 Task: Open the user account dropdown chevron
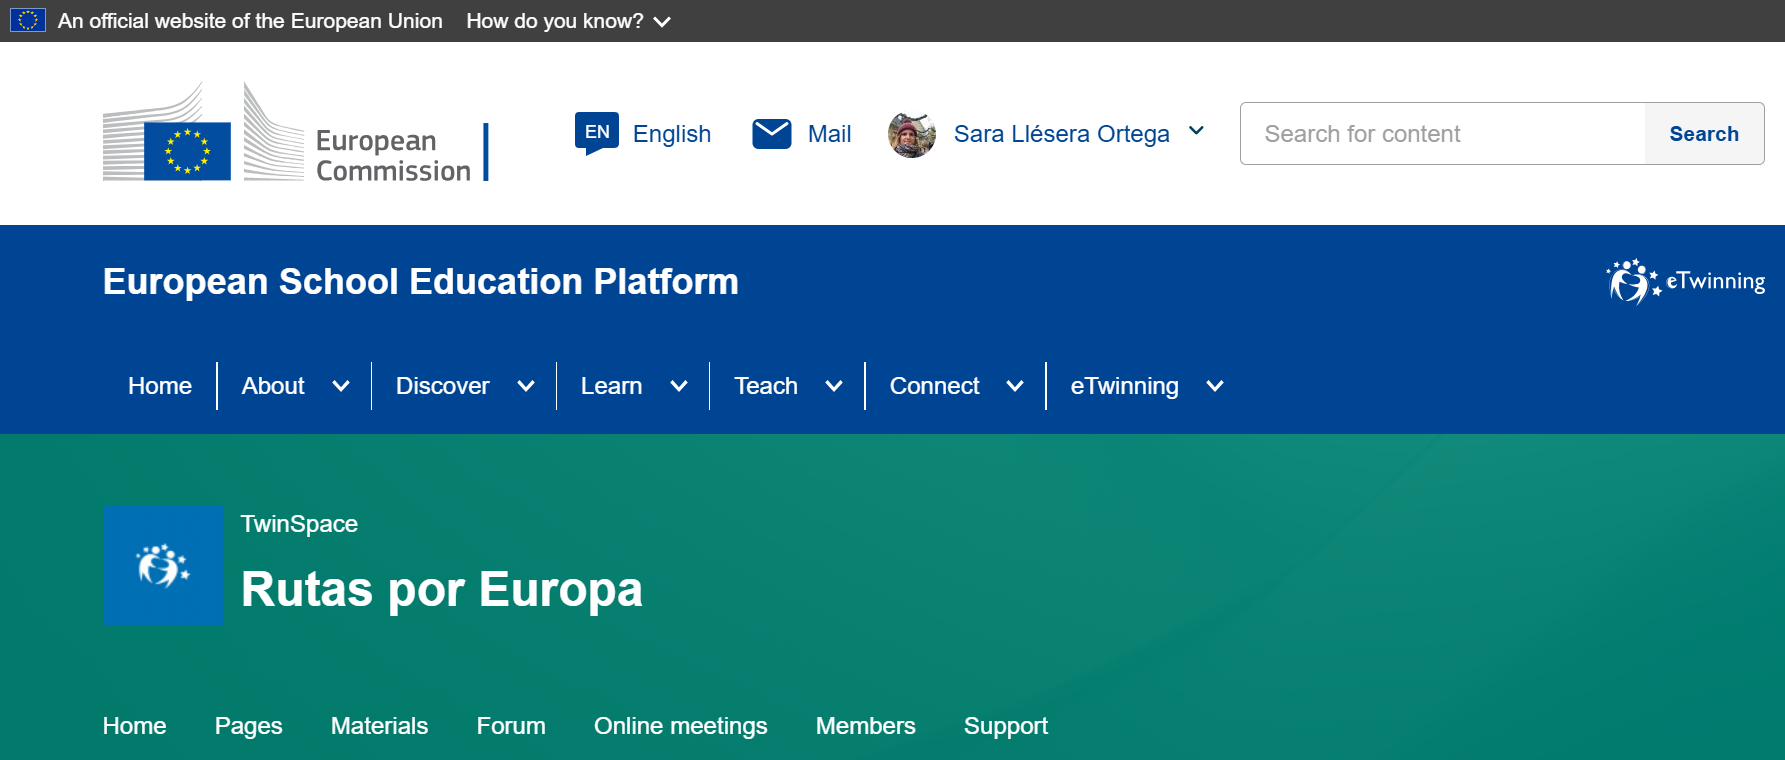1196,131
